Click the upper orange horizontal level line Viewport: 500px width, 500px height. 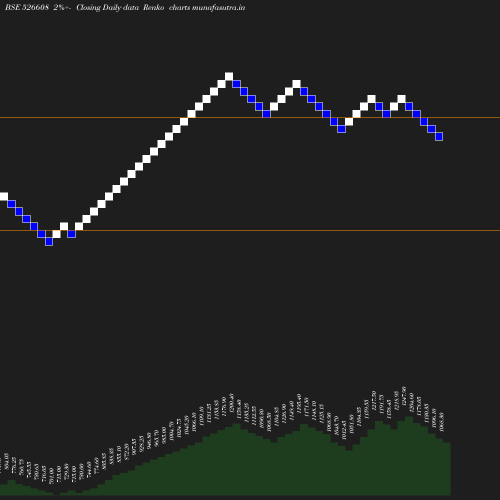(250, 117)
